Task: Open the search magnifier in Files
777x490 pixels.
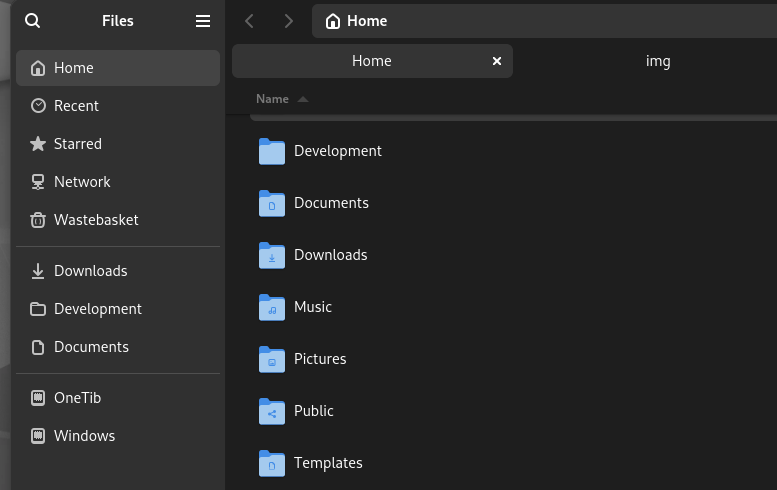Action: 32,21
